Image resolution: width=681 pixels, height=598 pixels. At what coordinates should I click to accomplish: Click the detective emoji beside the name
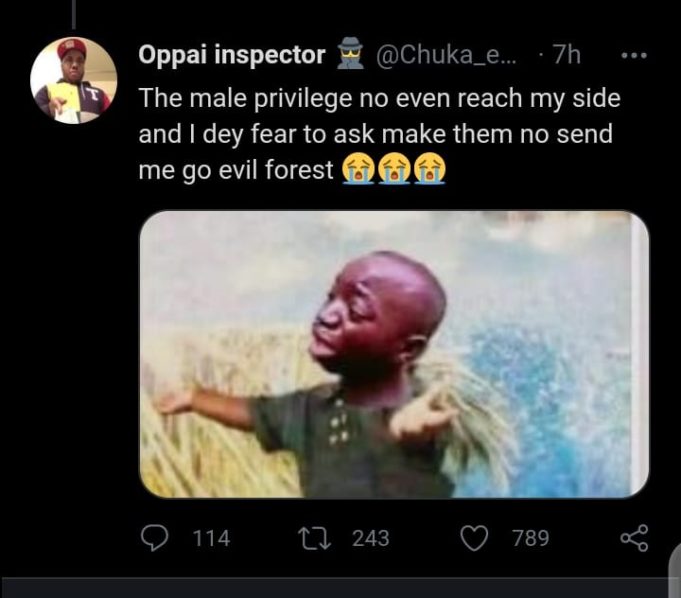click(352, 55)
